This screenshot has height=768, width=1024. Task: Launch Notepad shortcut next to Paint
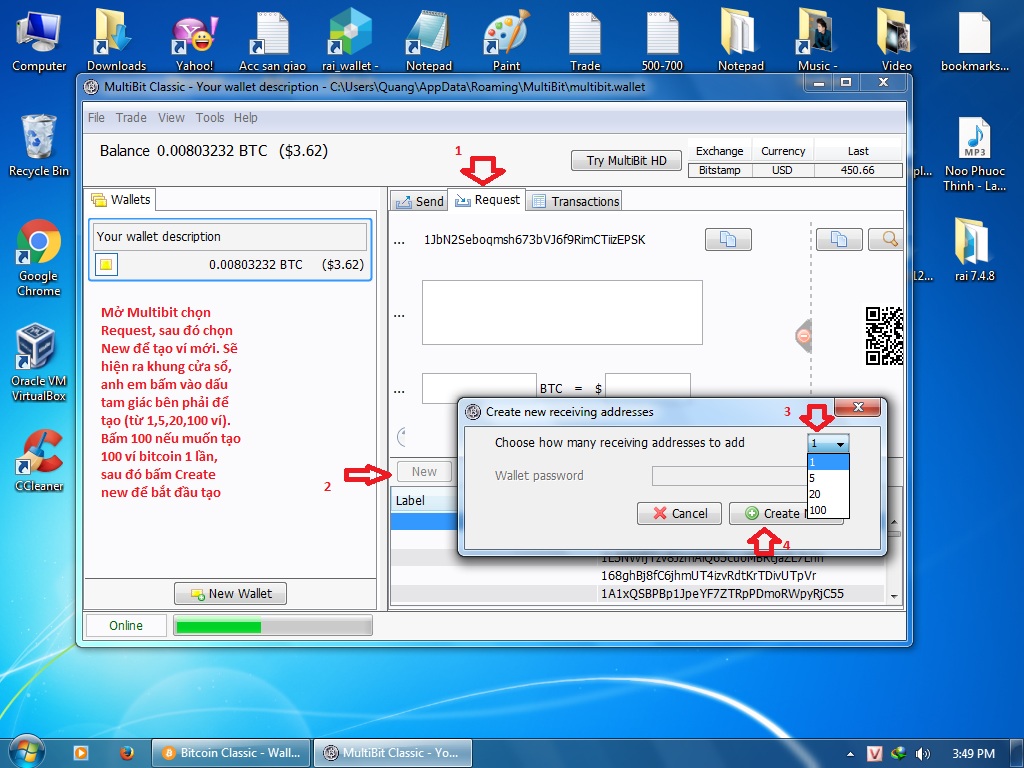[428, 40]
